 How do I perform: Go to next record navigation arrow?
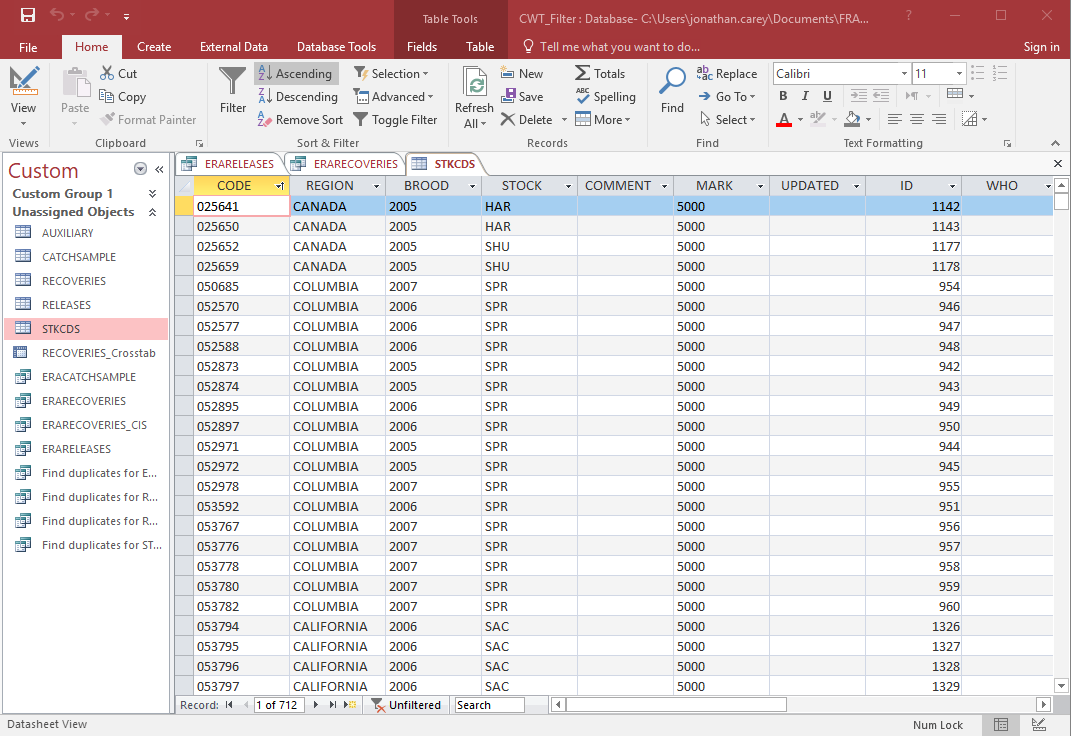[316, 705]
